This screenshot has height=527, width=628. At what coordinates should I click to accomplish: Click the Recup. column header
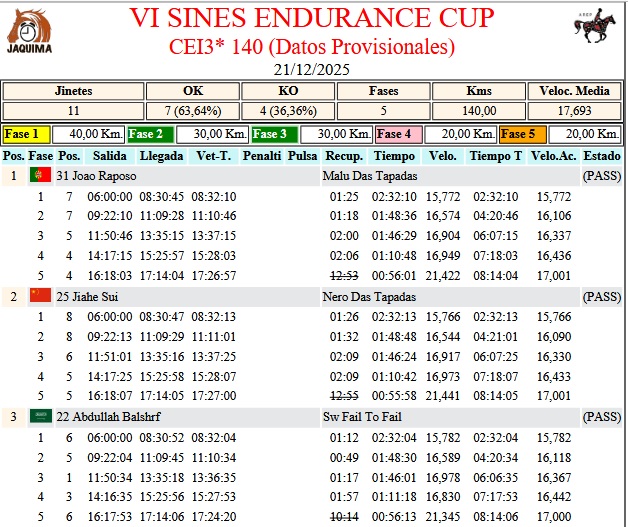pyautogui.click(x=344, y=156)
